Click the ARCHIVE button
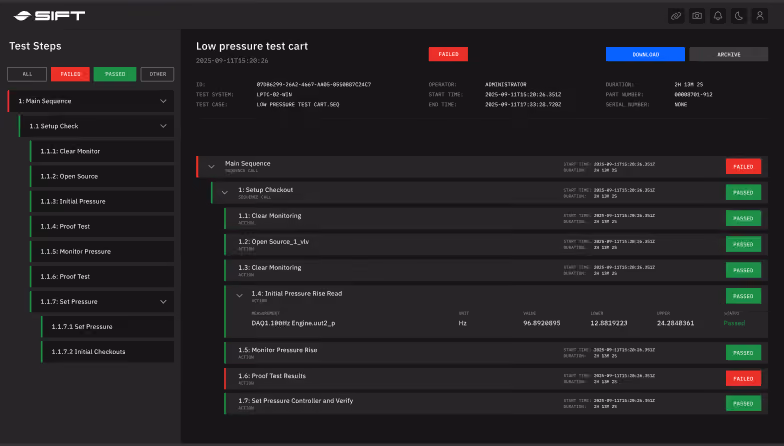 pyautogui.click(x=728, y=54)
